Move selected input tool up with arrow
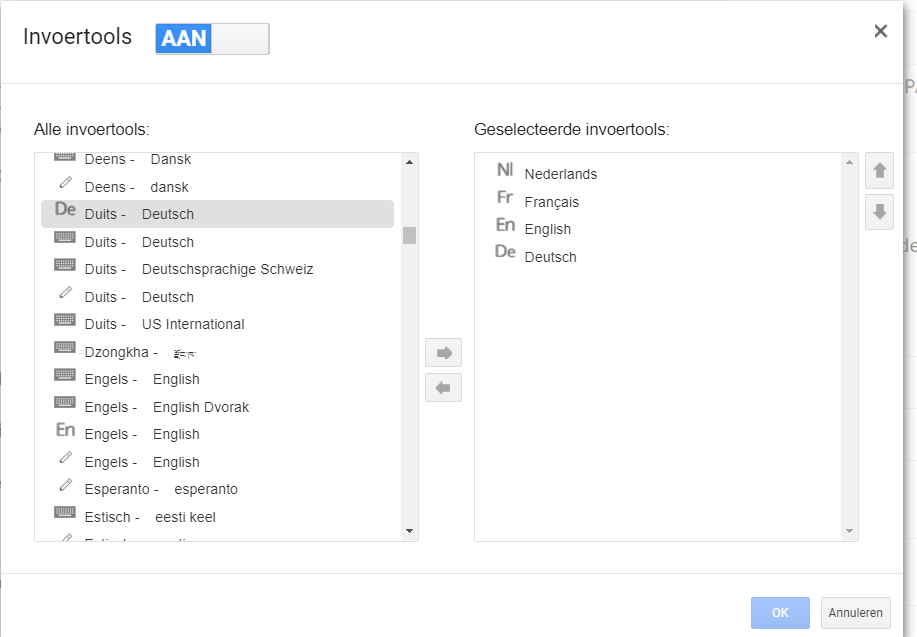The height and width of the screenshot is (637, 917). (x=879, y=171)
